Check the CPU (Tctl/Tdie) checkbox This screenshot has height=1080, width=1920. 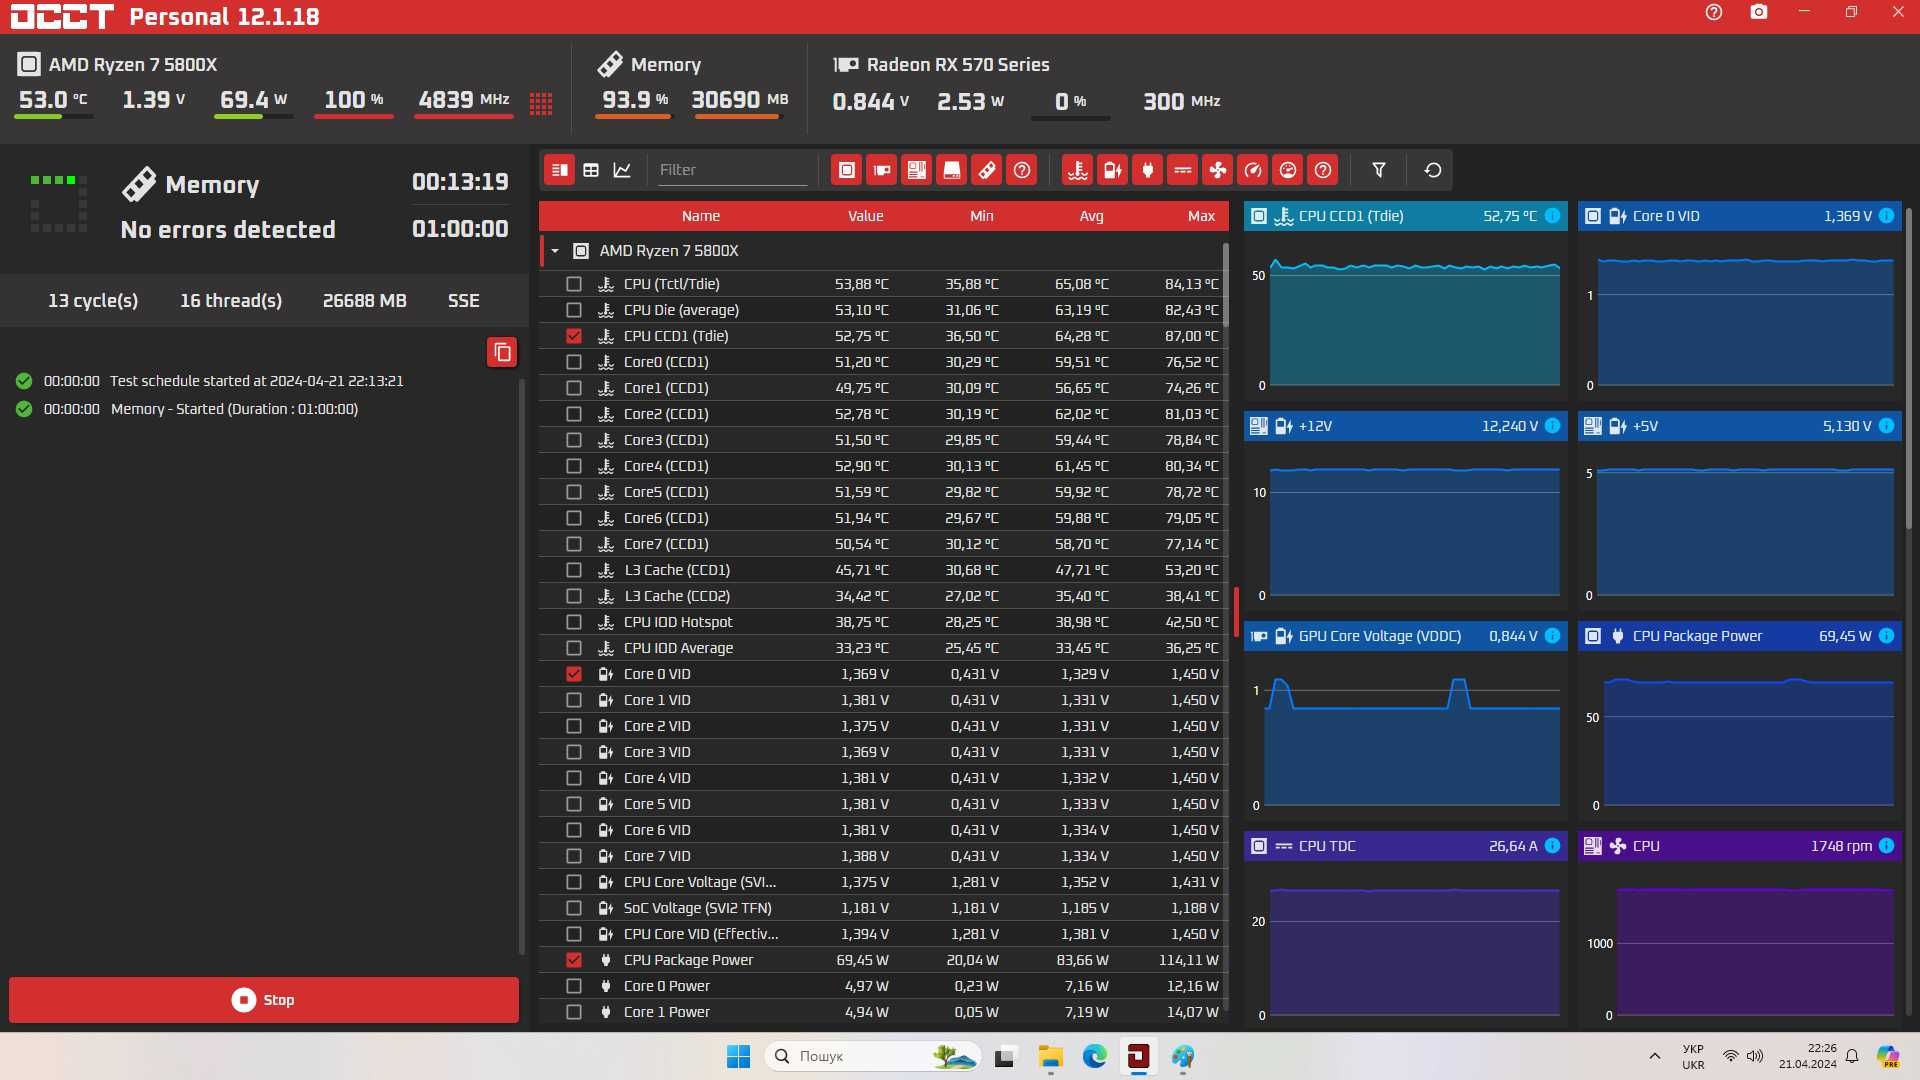(574, 284)
